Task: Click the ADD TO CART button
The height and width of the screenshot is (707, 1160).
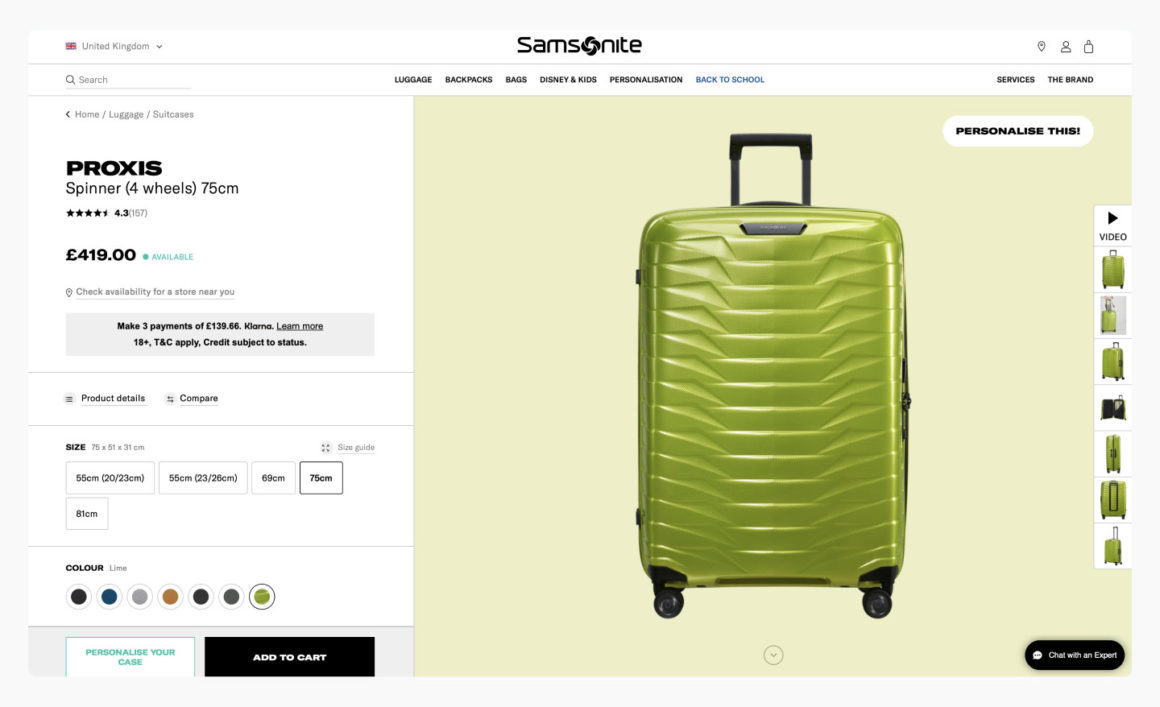Action: coord(289,656)
